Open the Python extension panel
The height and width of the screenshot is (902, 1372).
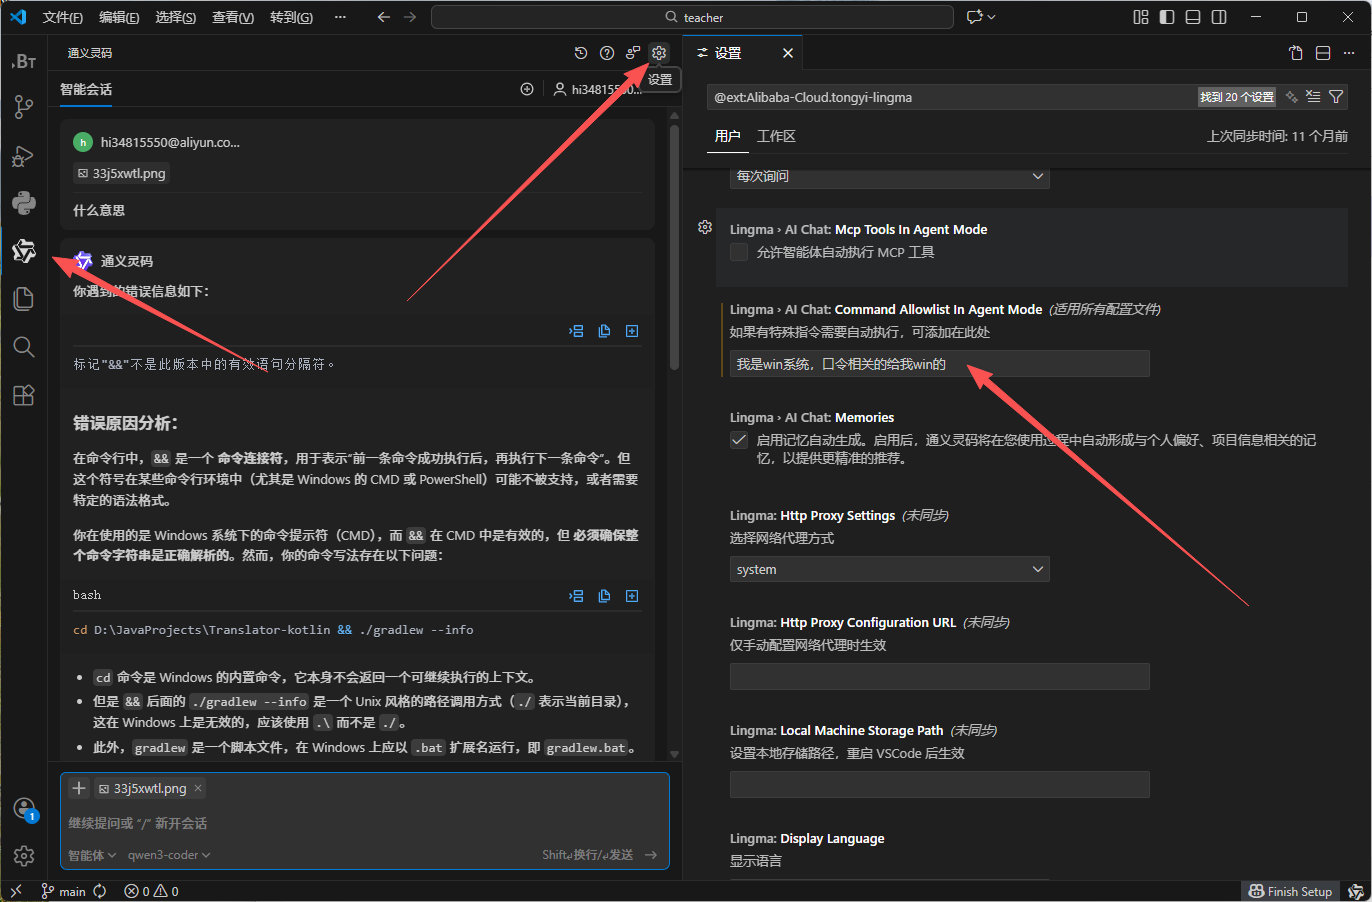pyautogui.click(x=24, y=203)
